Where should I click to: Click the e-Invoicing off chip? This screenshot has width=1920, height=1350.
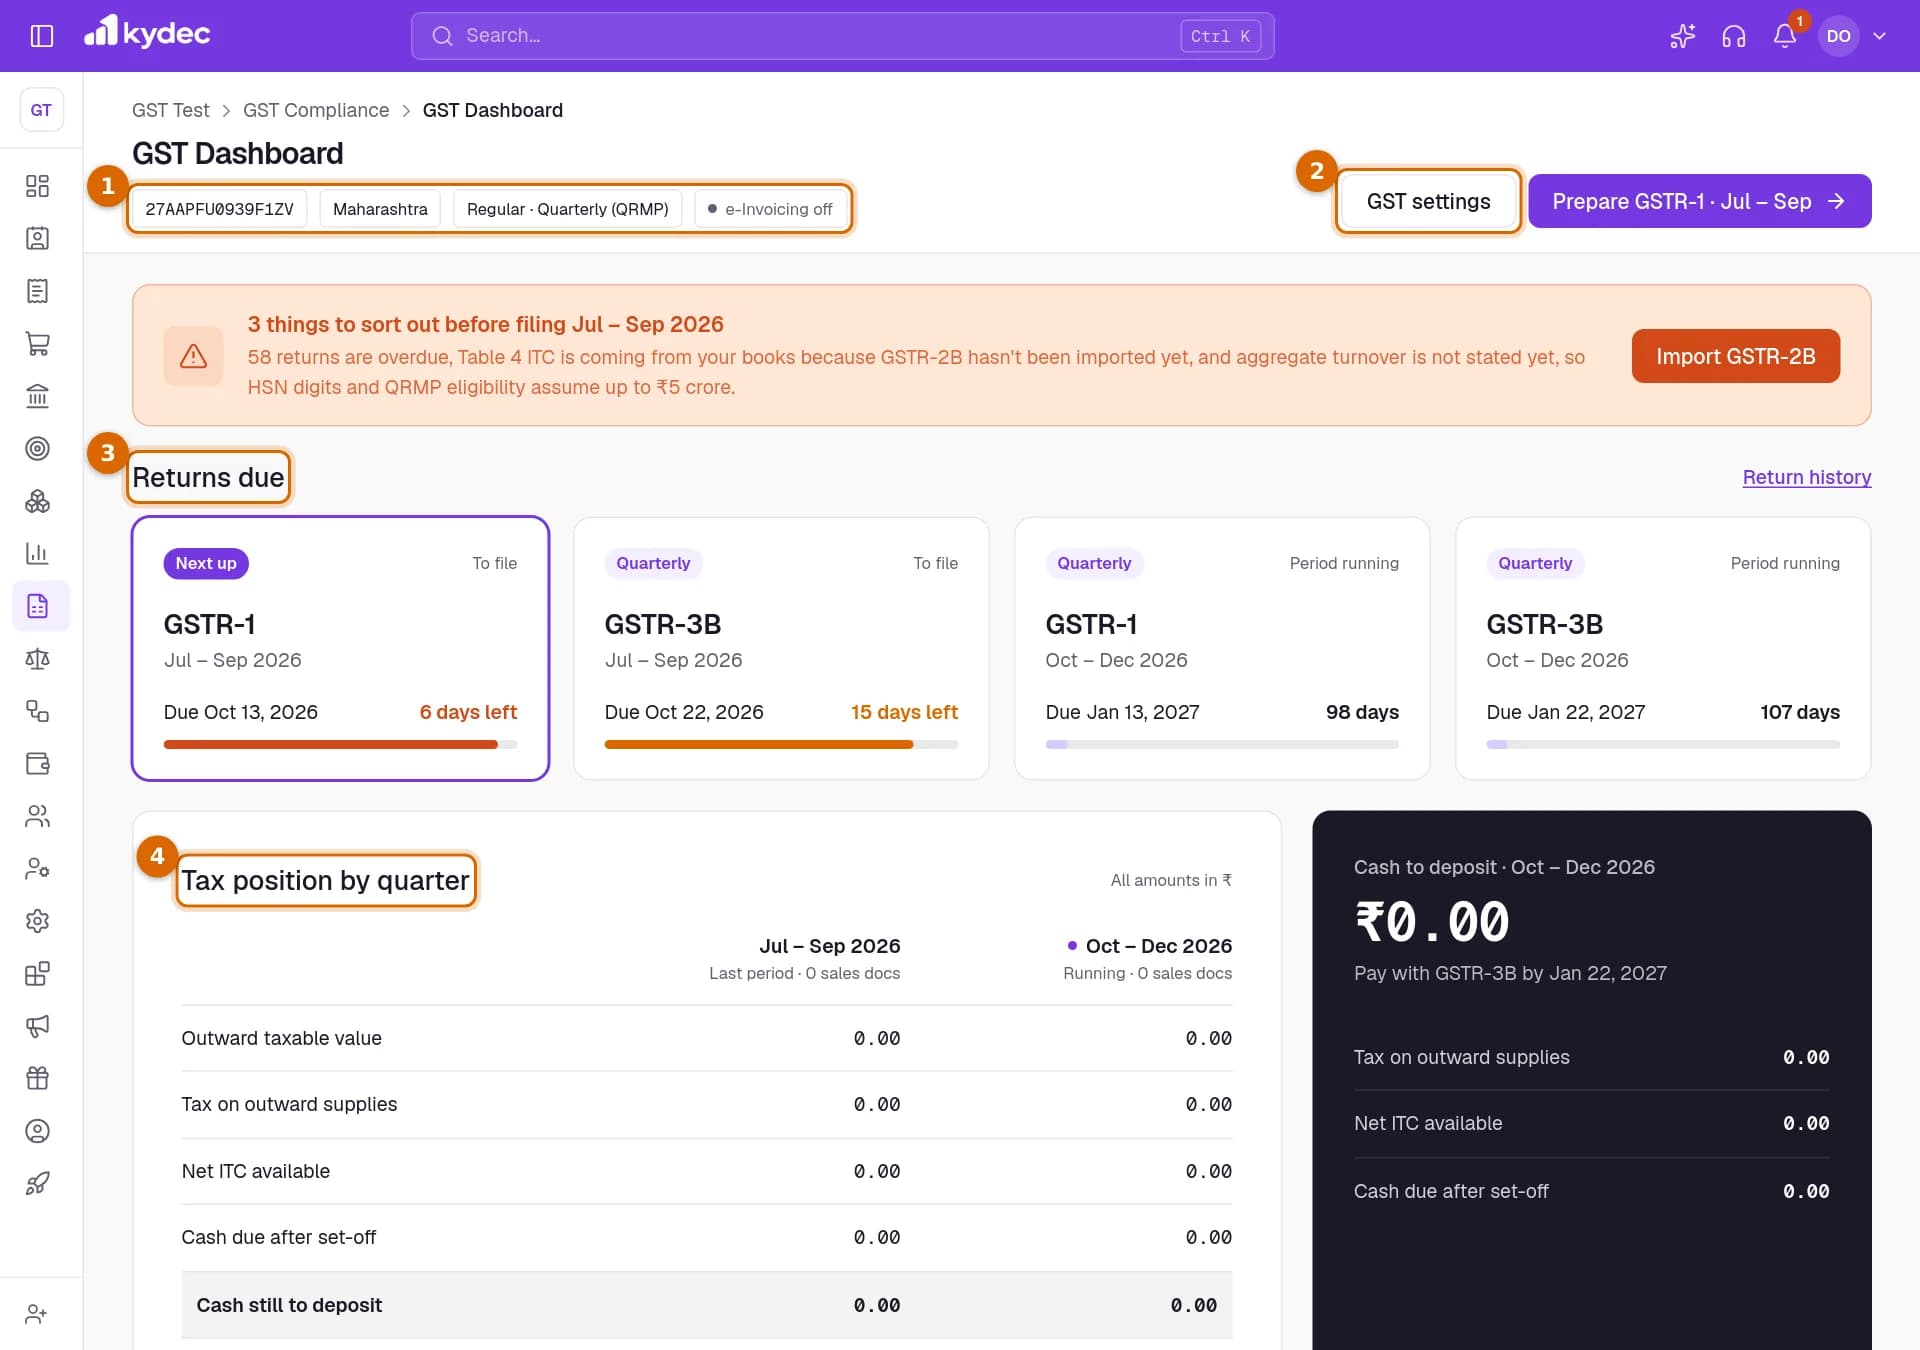pyautogui.click(x=770, y=209)
